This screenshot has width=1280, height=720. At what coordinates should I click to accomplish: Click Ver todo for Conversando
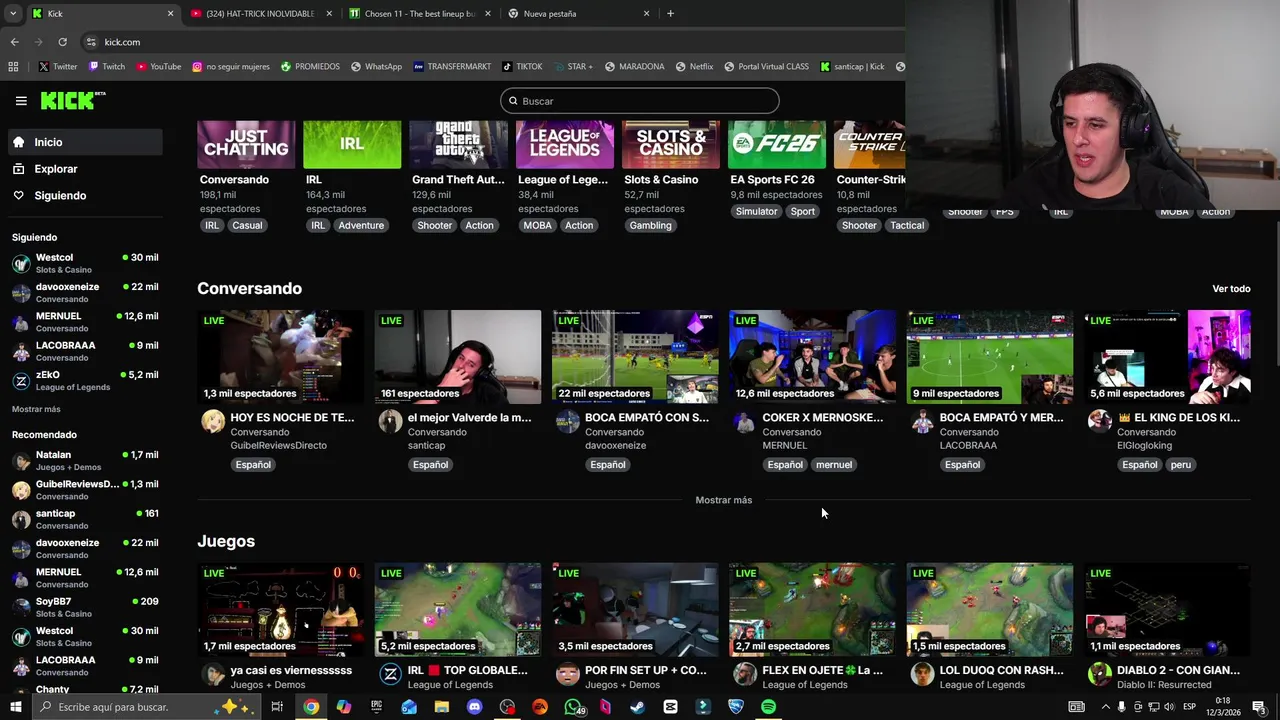(1231, 289)
